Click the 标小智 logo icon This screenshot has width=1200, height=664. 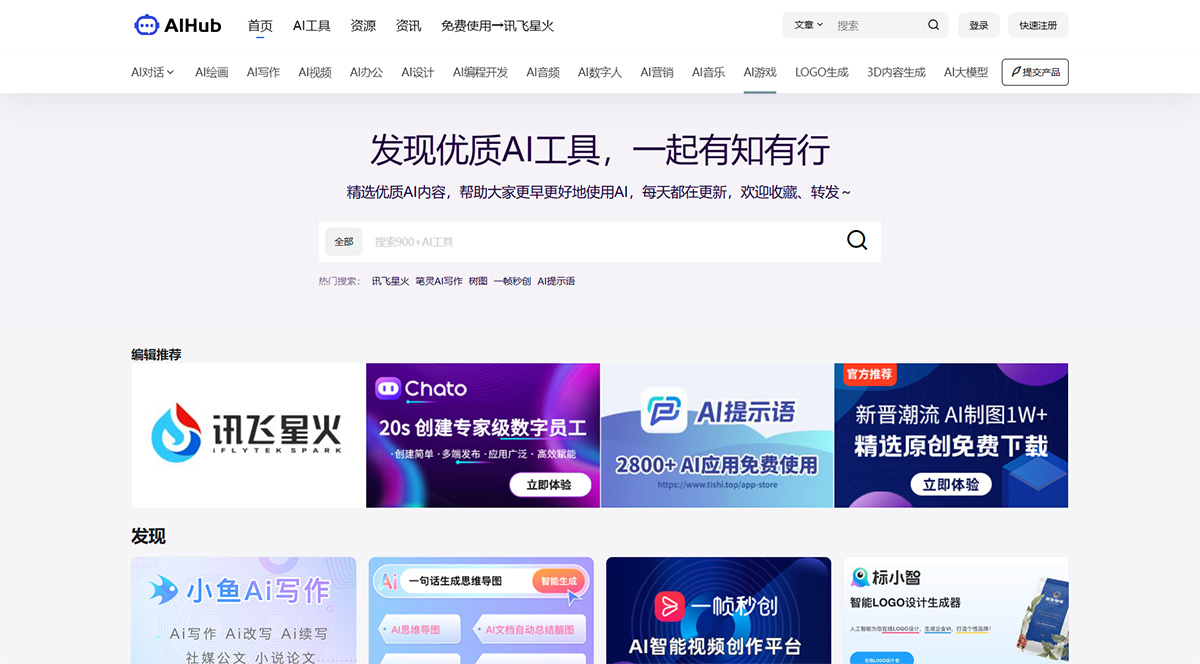pyautogui.click(x=862, y=577)
